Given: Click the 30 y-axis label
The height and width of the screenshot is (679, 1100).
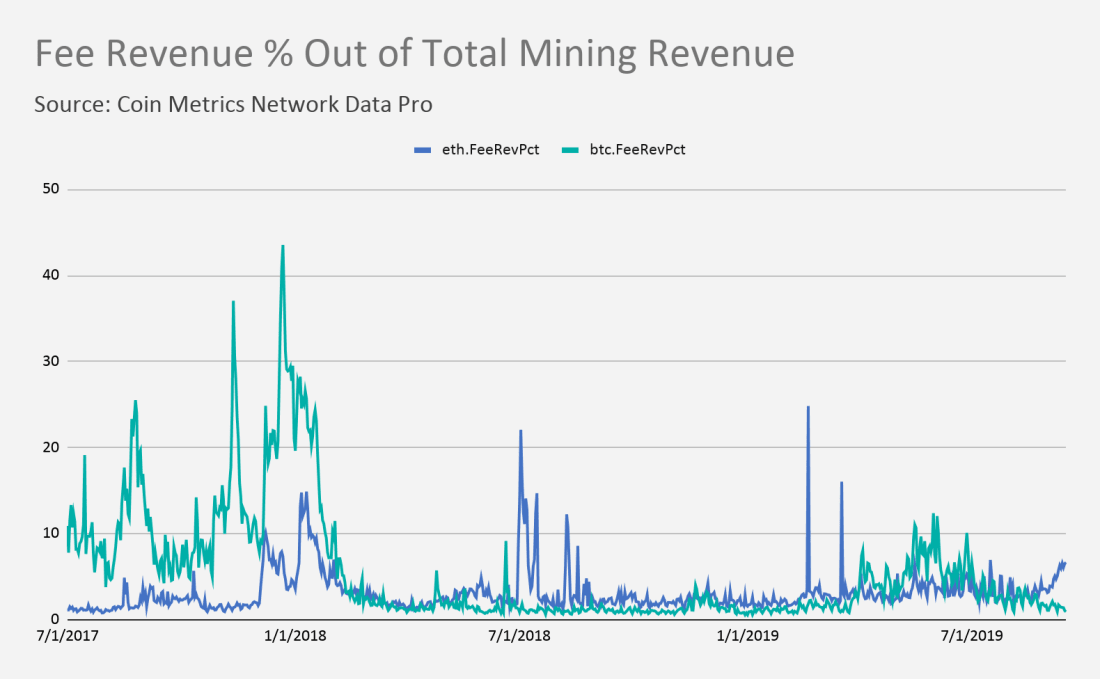Looking at the screenshot, I should (x=51, y=361).
